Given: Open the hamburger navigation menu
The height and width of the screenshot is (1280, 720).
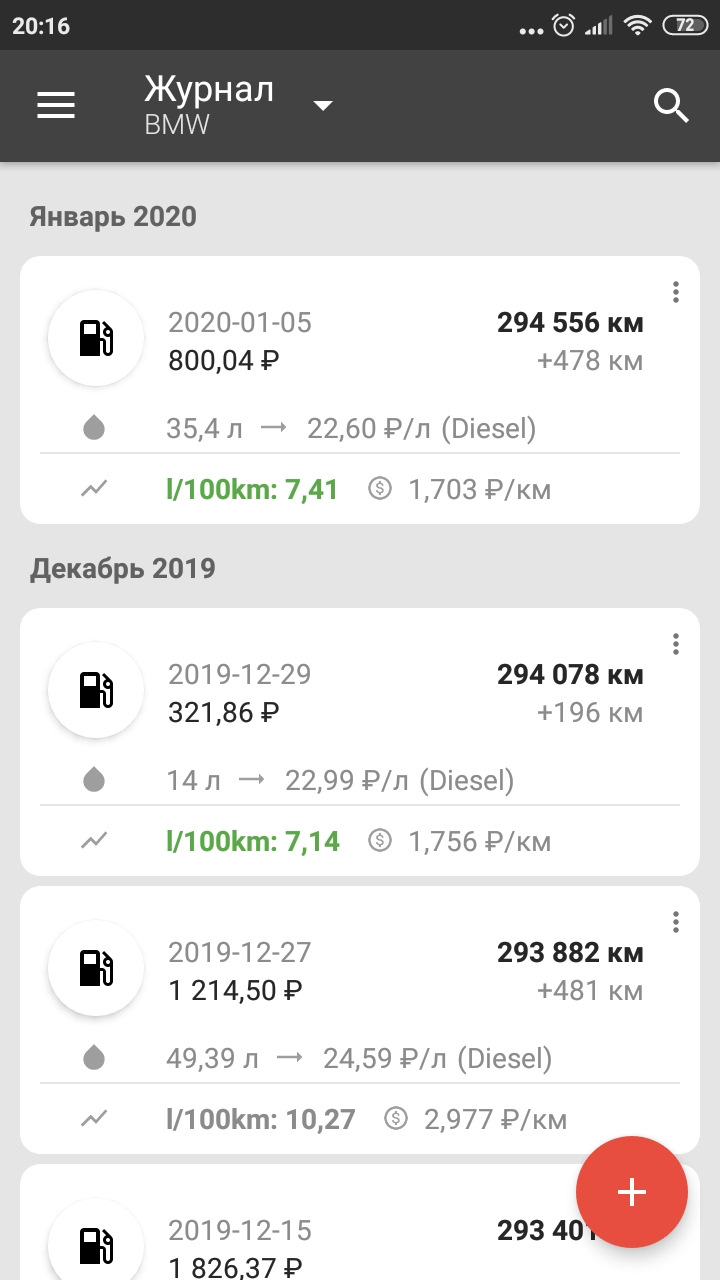Looking at the screenshot, I should point(56,105).
